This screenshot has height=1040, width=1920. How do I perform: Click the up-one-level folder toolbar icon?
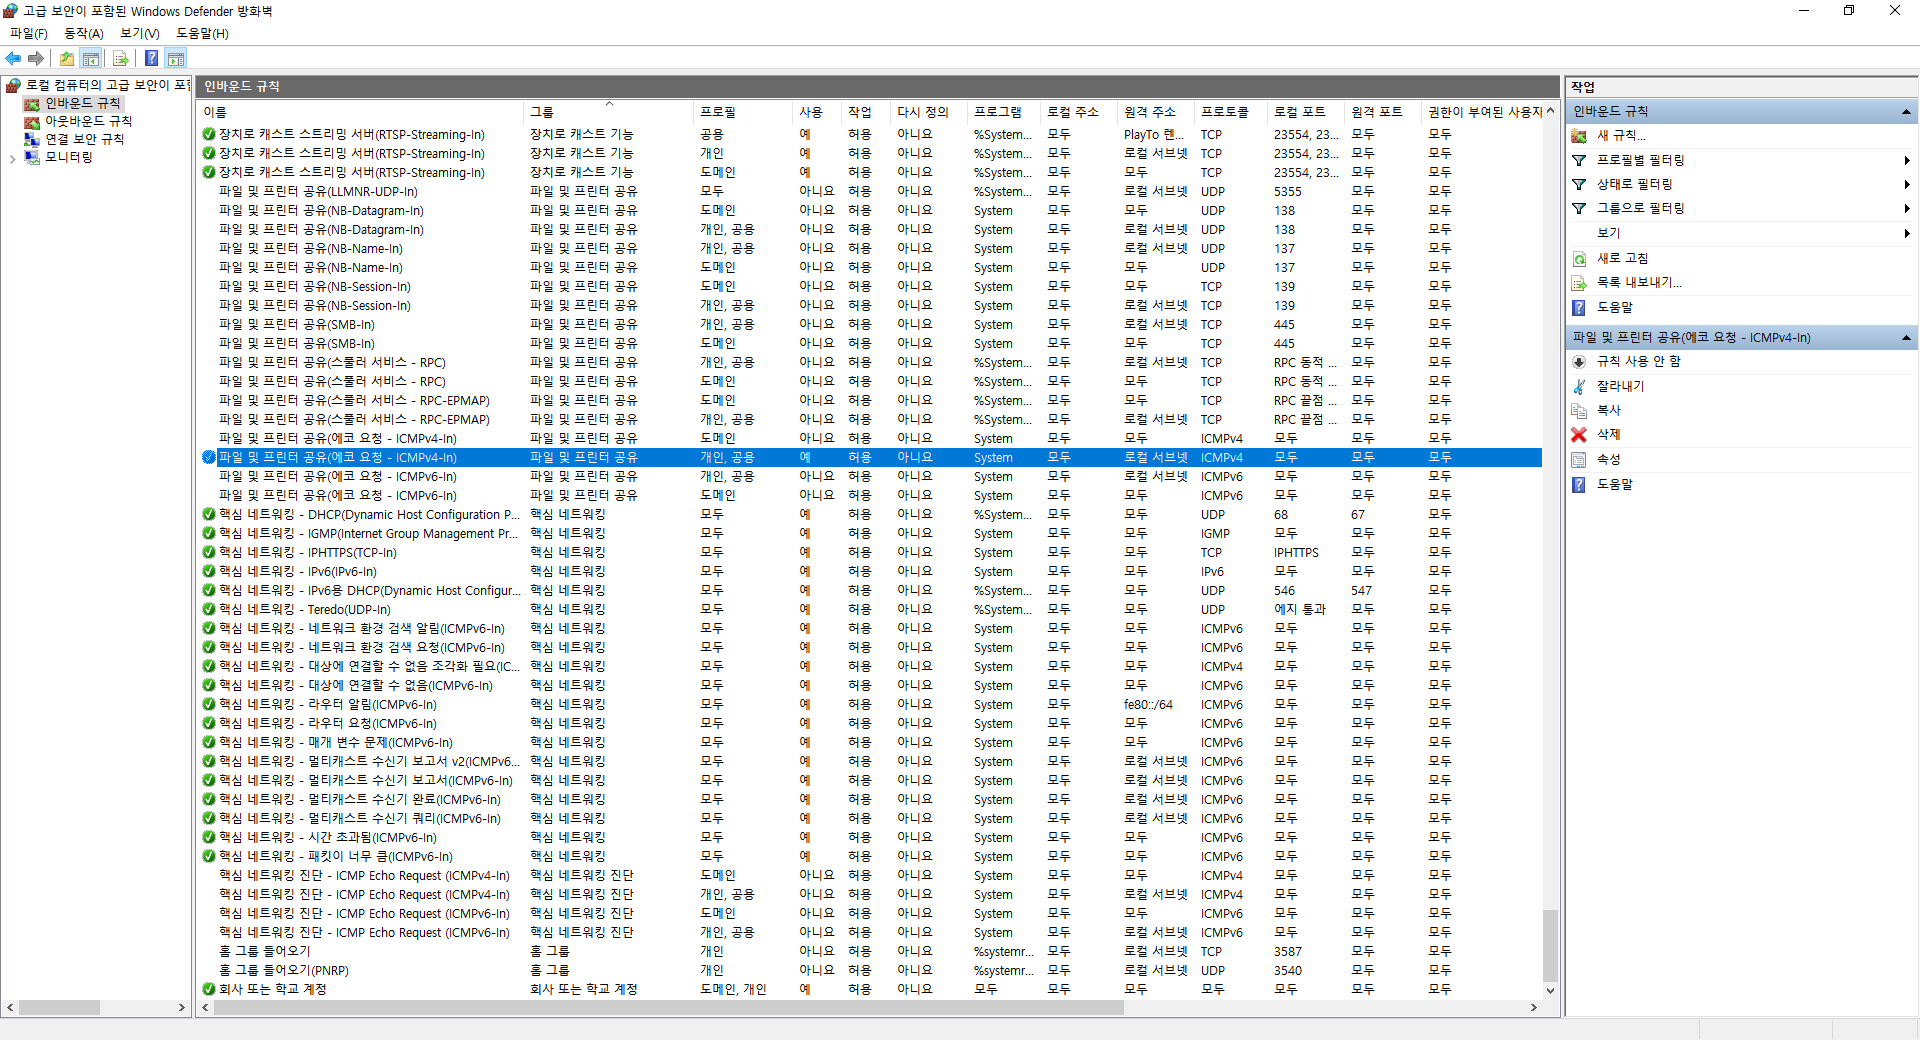(x=66, y=58)
